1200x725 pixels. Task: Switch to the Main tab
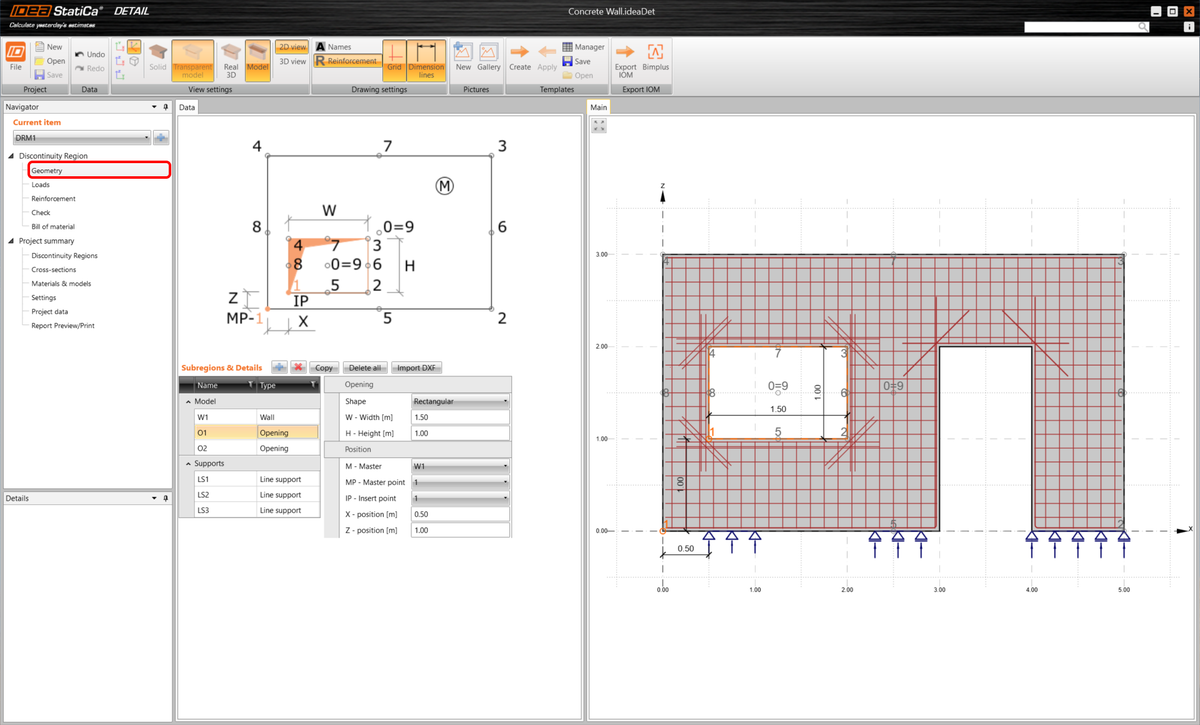(598, 106)
